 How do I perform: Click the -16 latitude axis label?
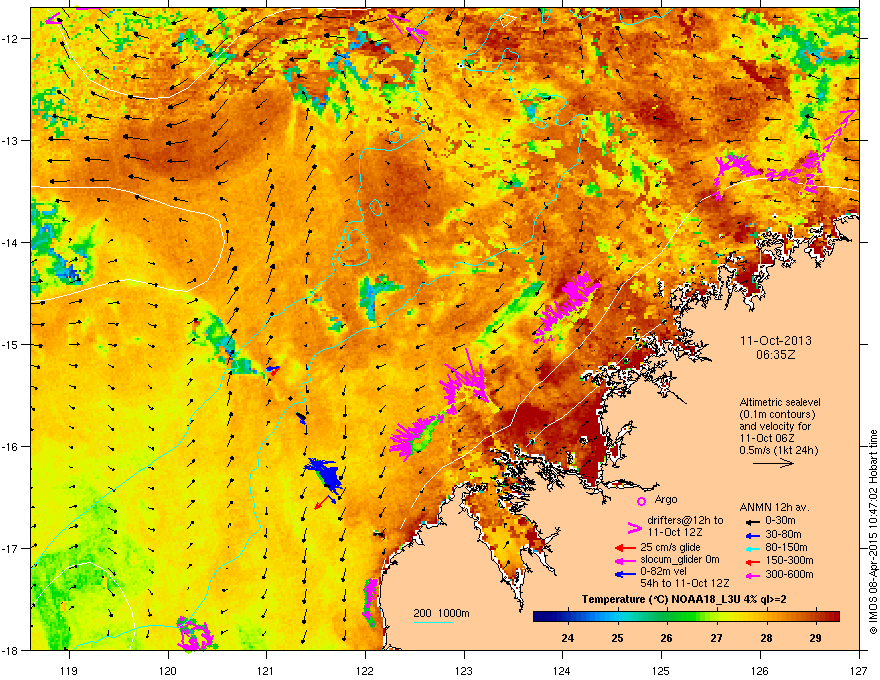pyautogui.click(x=11, y=447)
